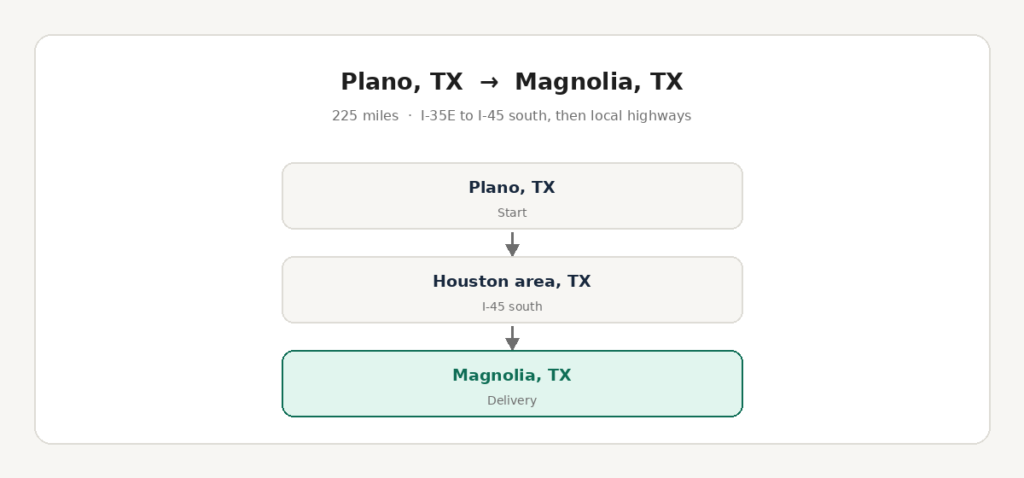Click the right arrow symbol in the title
Image resolution: width=1024 pixels, height=478 pixels.
[x=488, y=83]
